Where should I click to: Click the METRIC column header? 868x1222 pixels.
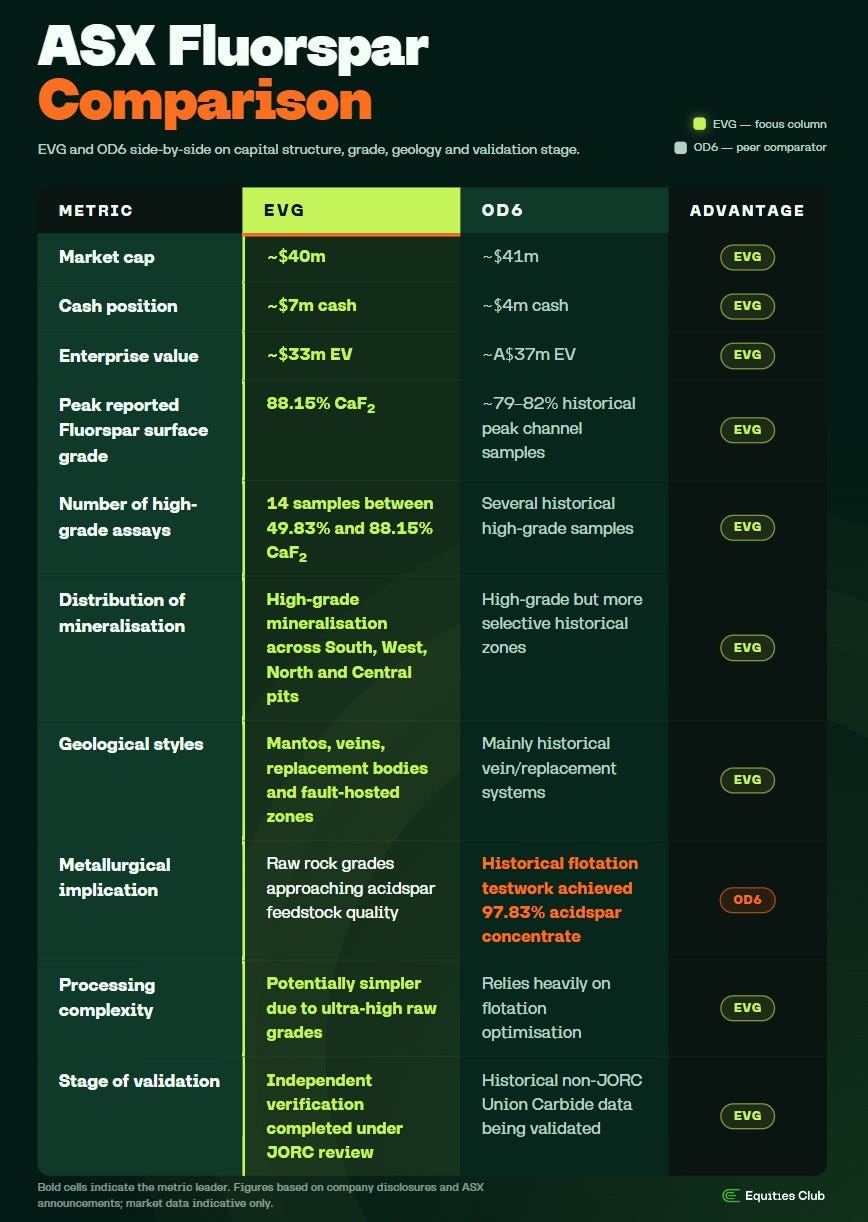[x=96, y=211]
